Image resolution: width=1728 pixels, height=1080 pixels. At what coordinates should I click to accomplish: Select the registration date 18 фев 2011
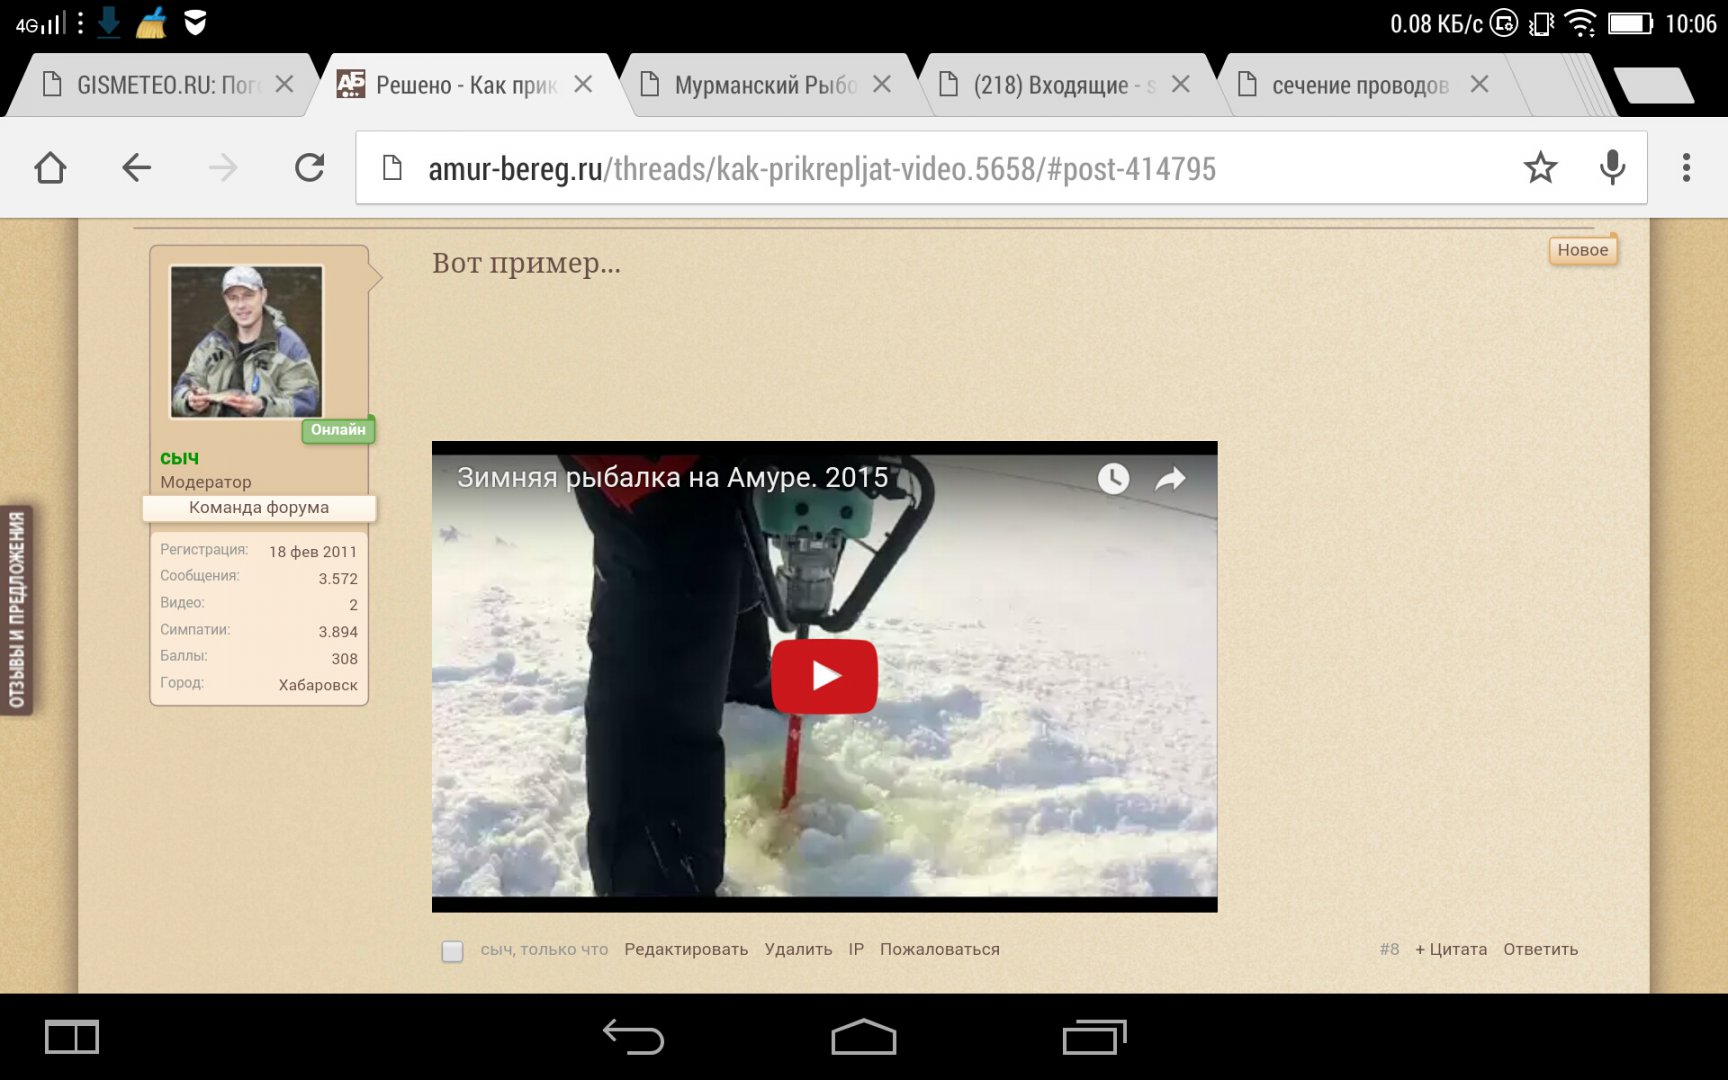(x=313, y=552)
